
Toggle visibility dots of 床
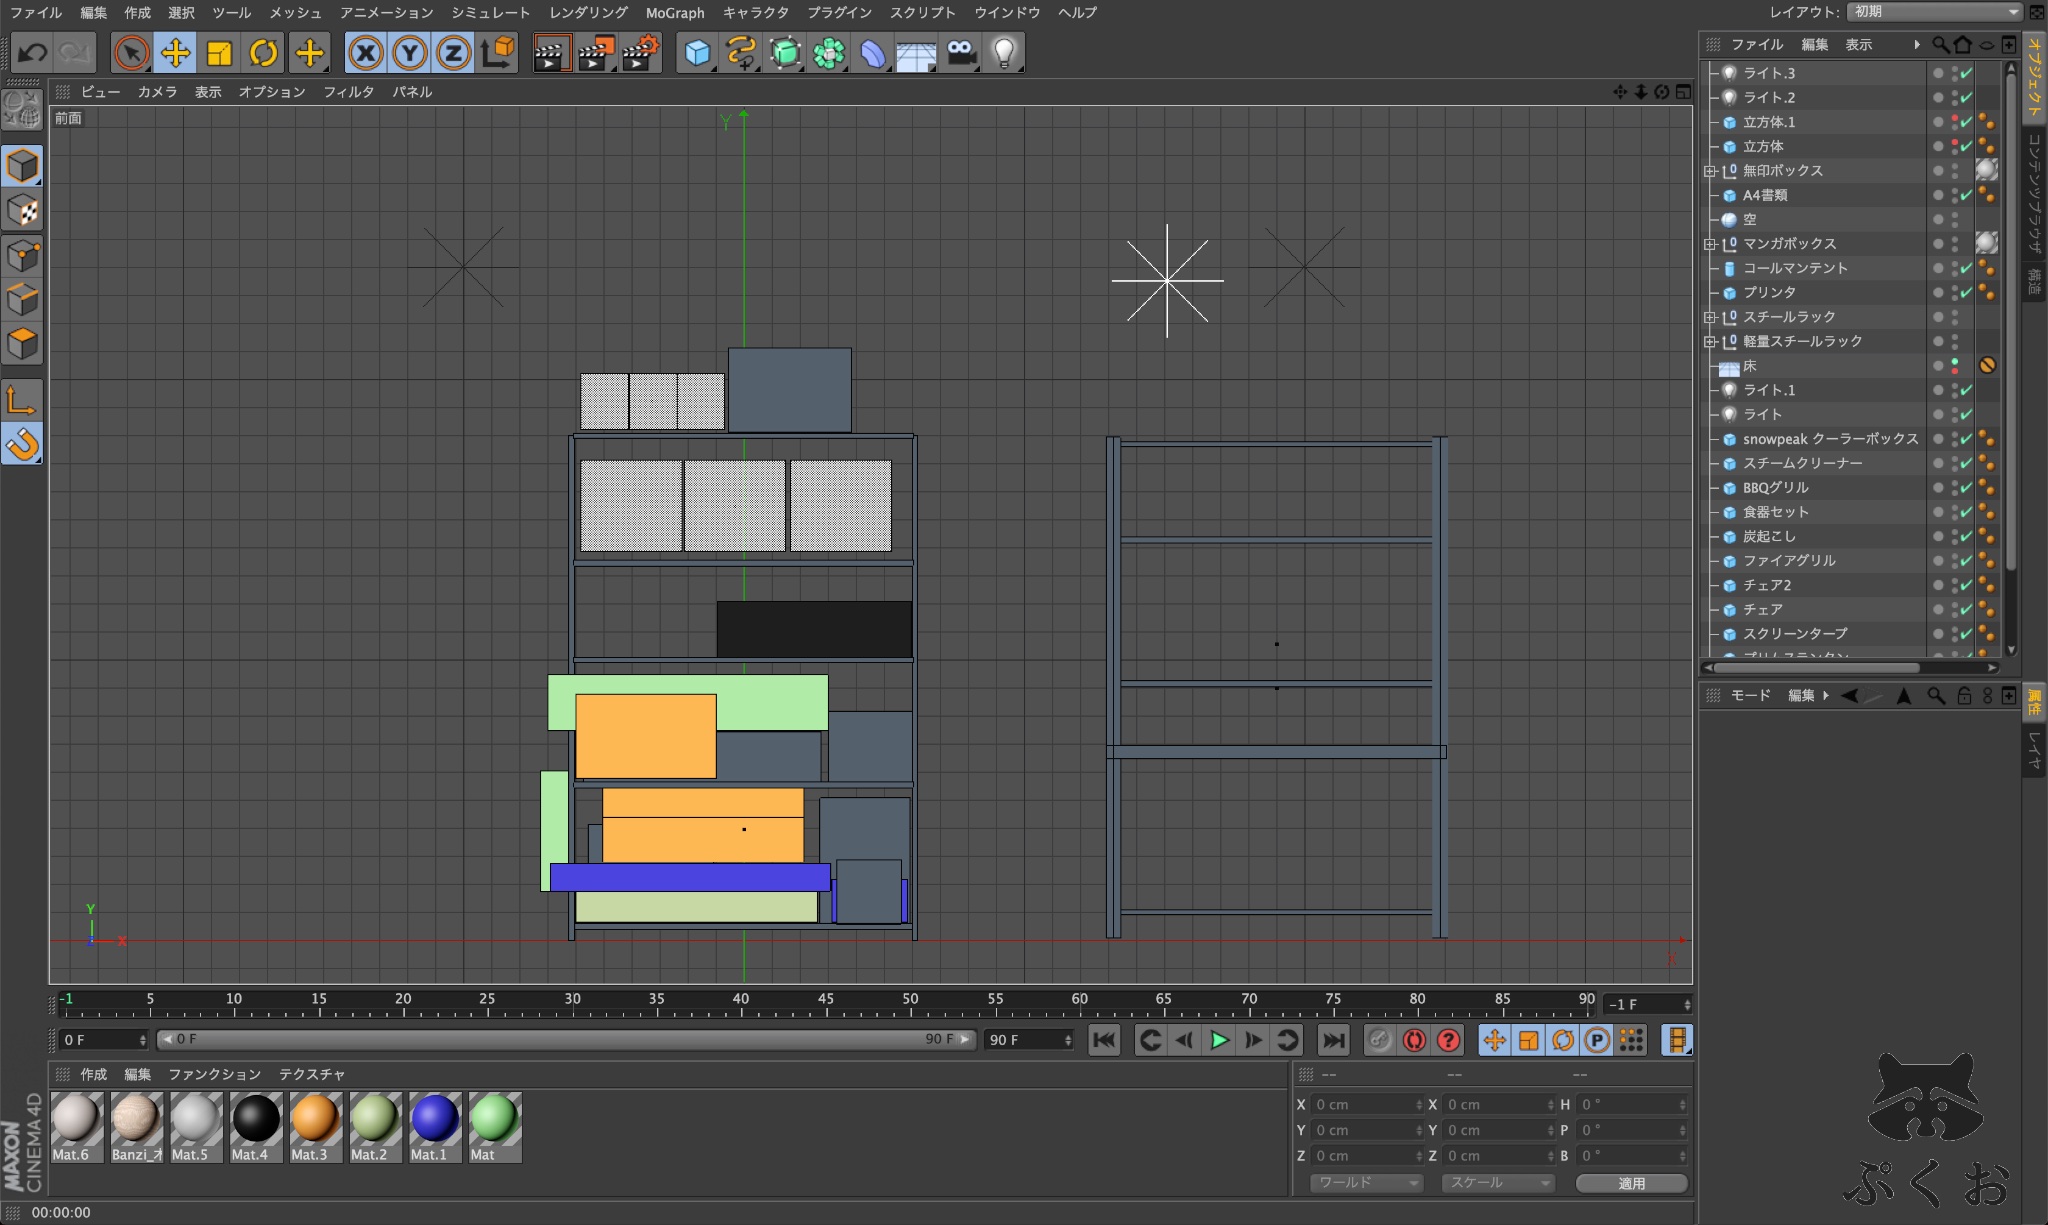[1954, 366]
